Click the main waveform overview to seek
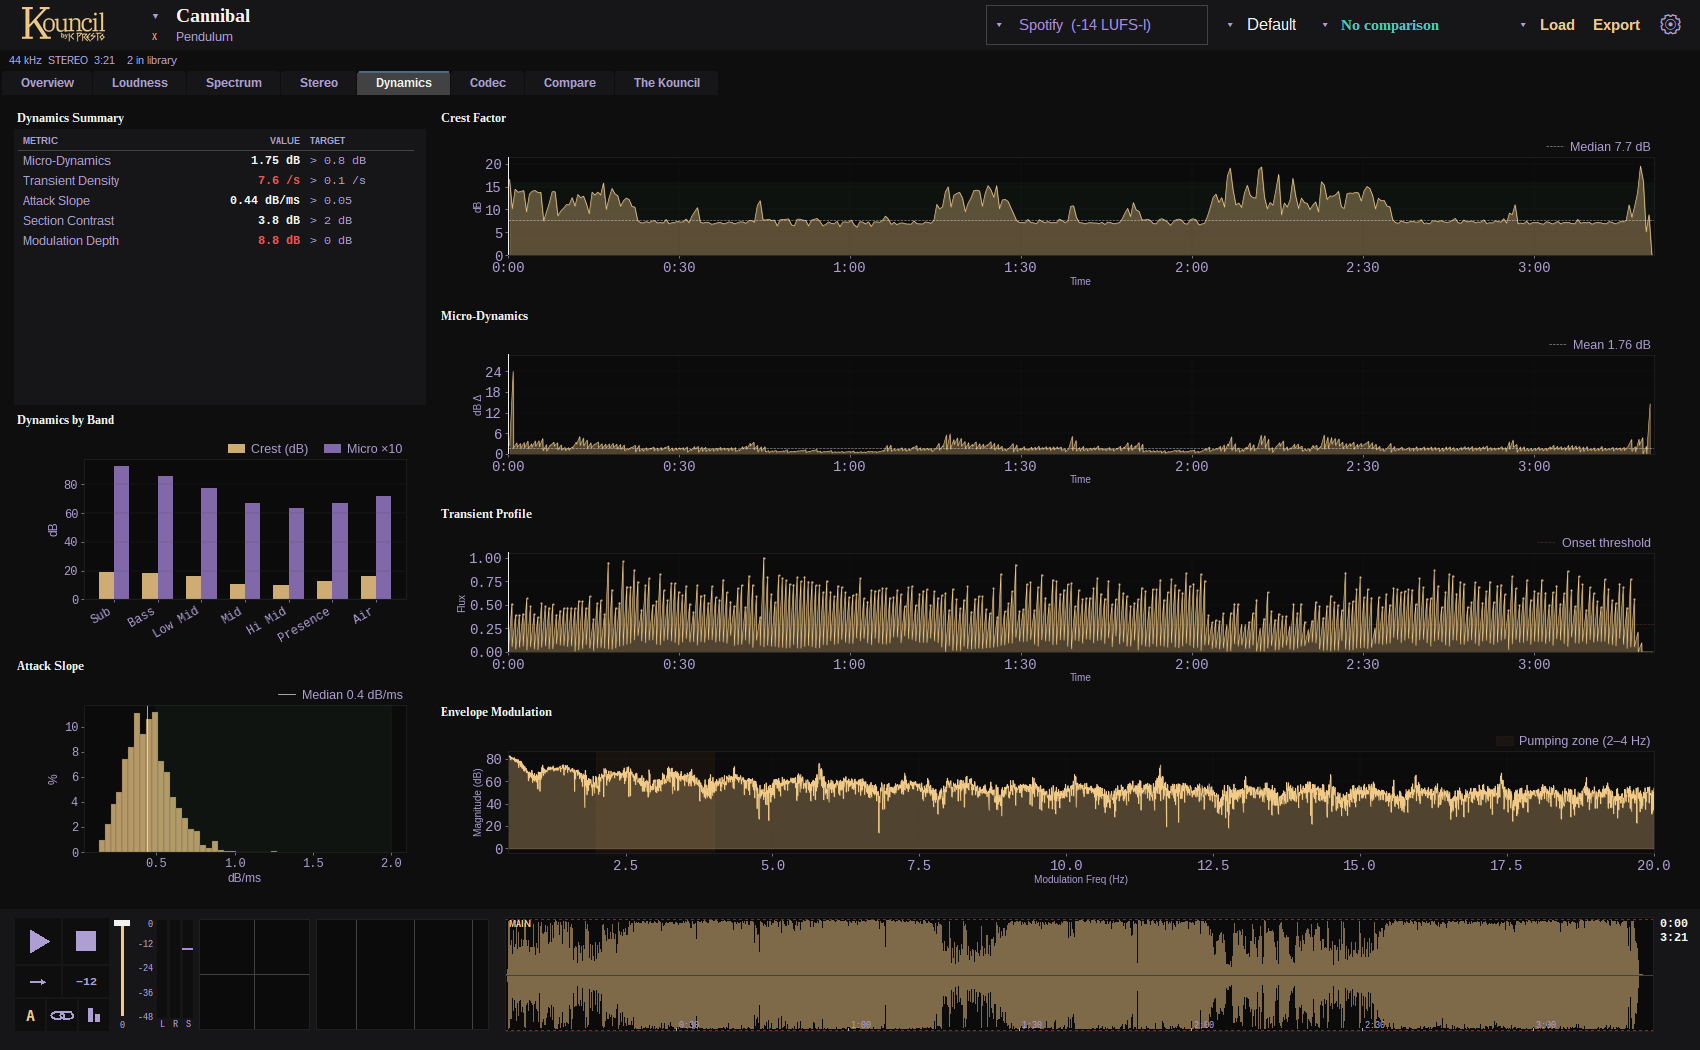This screenshot has height=1050, width=1700. click(x=1079, y=975)
